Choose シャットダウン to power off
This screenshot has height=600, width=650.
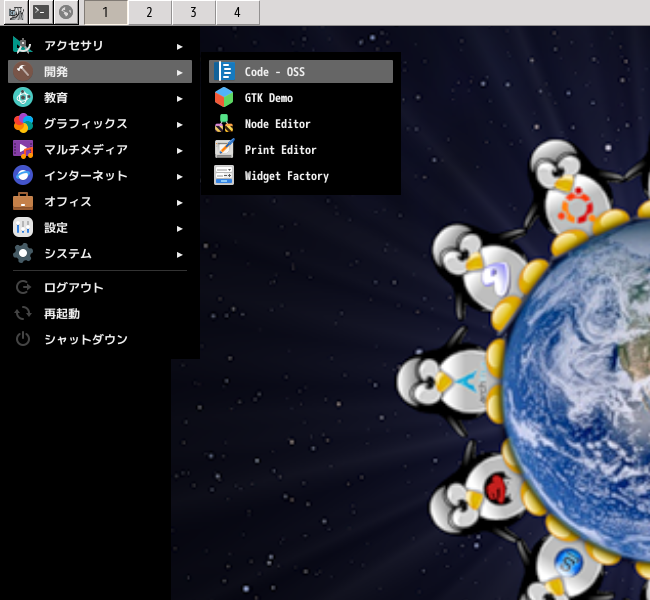[100, 339]
